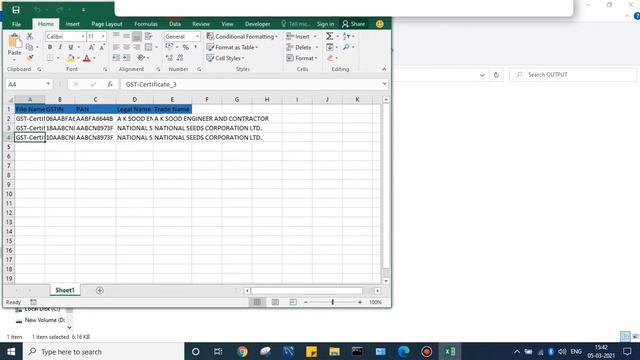Toggle Align Right in Alignment group
Viewport: 640px width, 360px height.
[137, 47]
